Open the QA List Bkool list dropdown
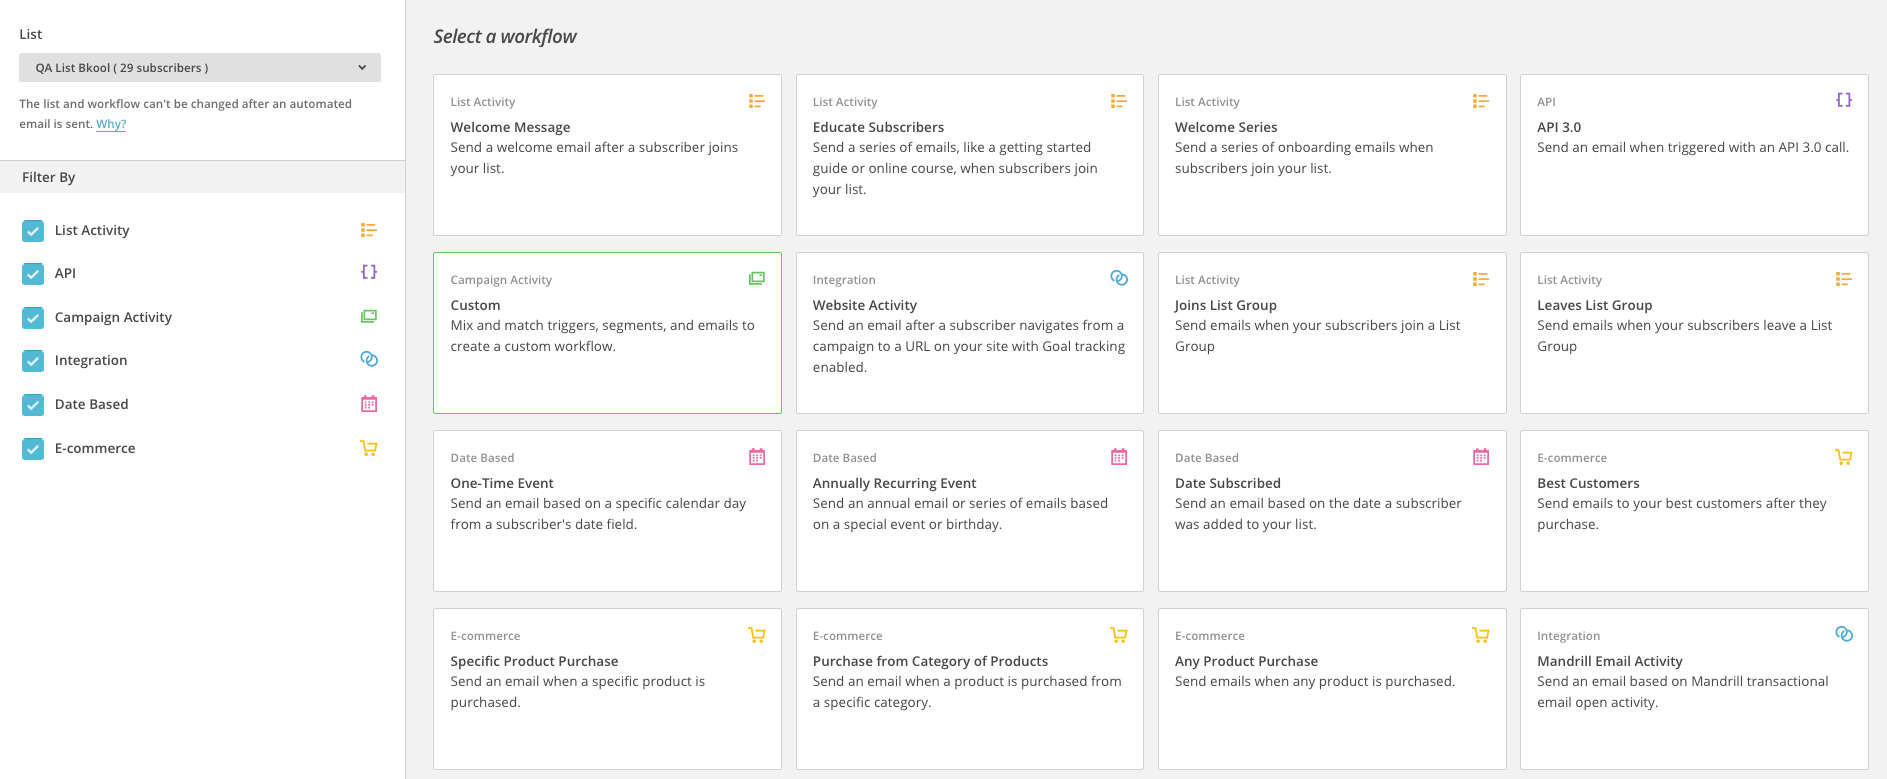 click(199, 68)
